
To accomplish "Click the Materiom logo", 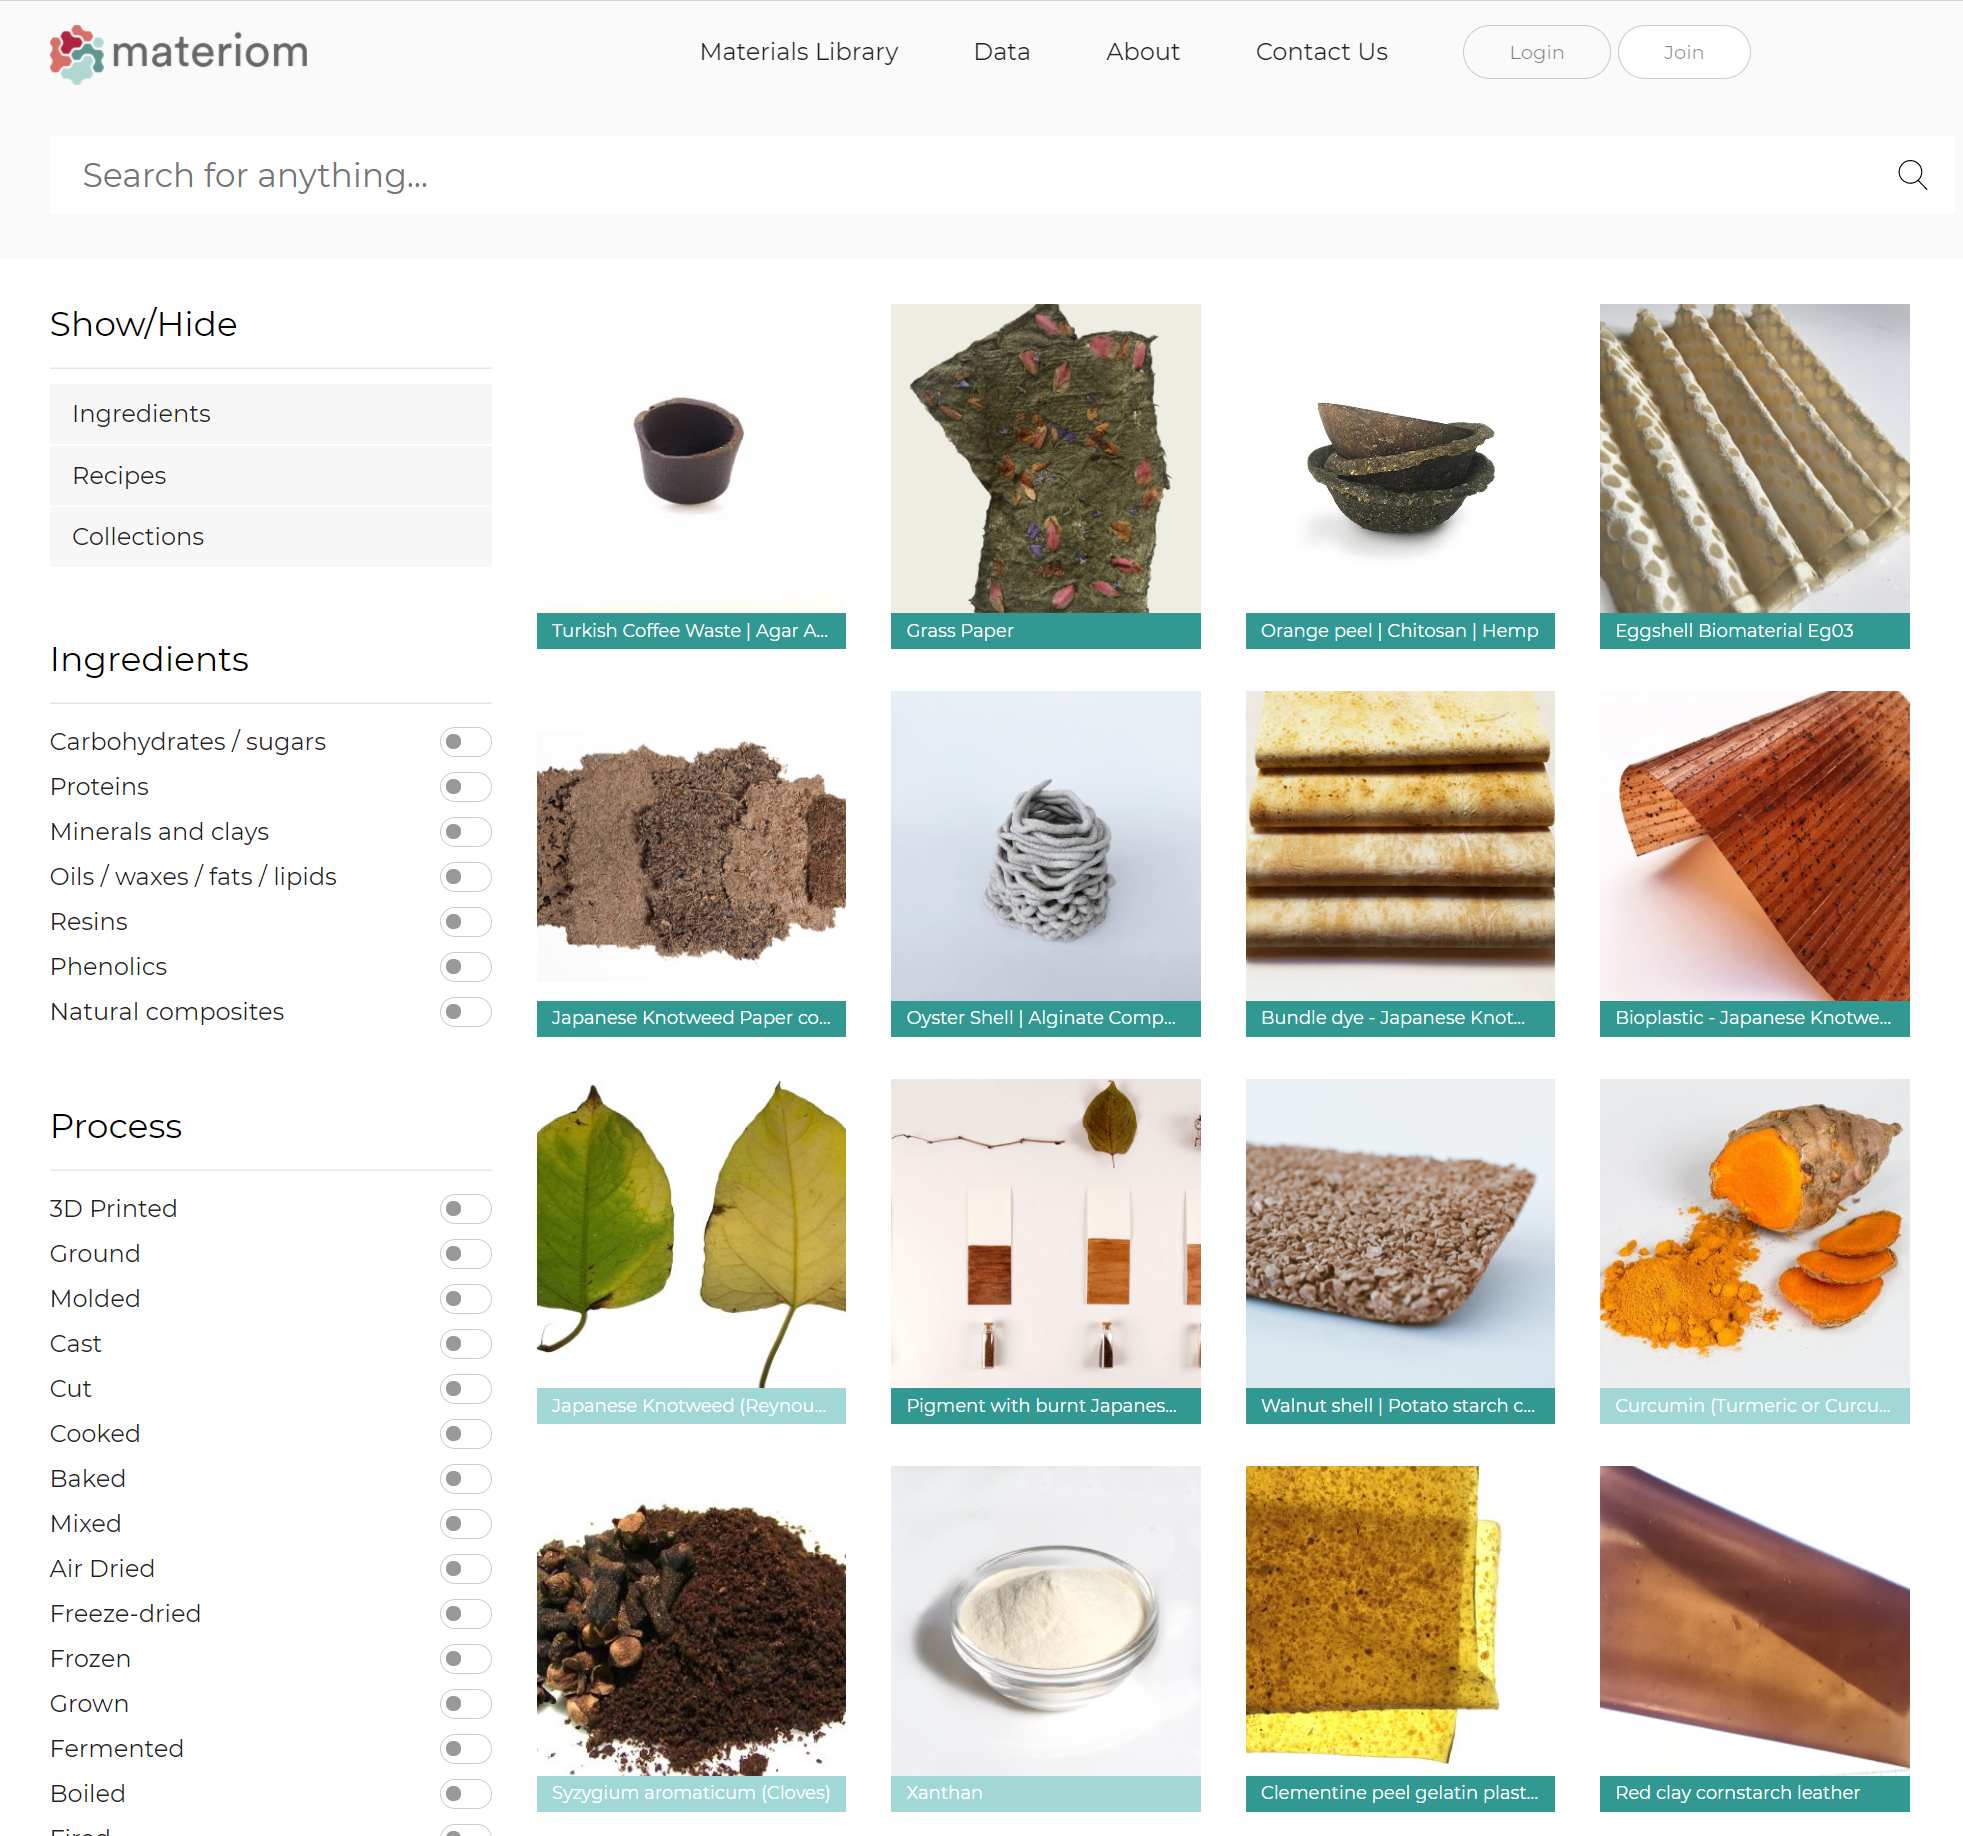I will (180, 53).
